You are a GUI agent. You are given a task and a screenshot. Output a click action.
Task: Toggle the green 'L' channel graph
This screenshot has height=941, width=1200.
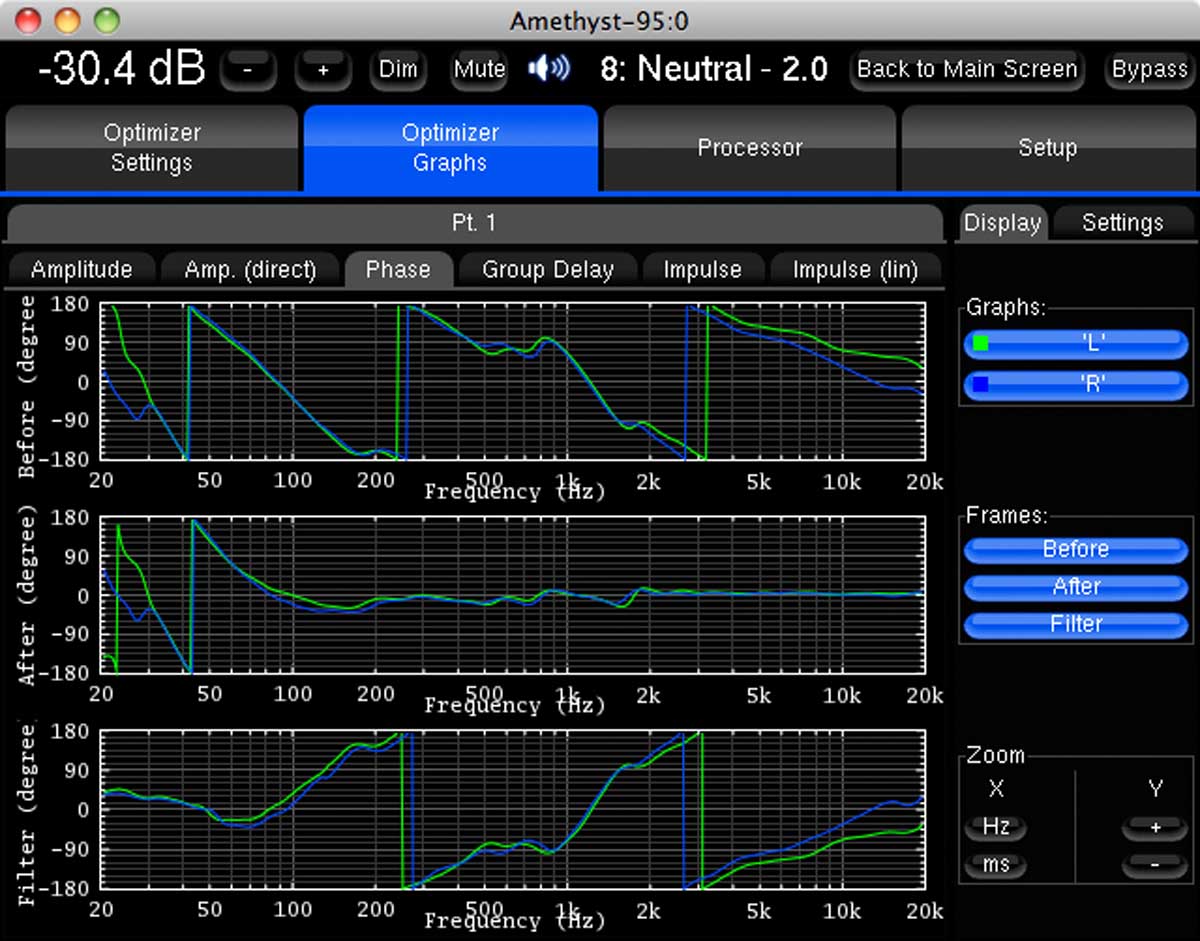[x=1075, y=345]
